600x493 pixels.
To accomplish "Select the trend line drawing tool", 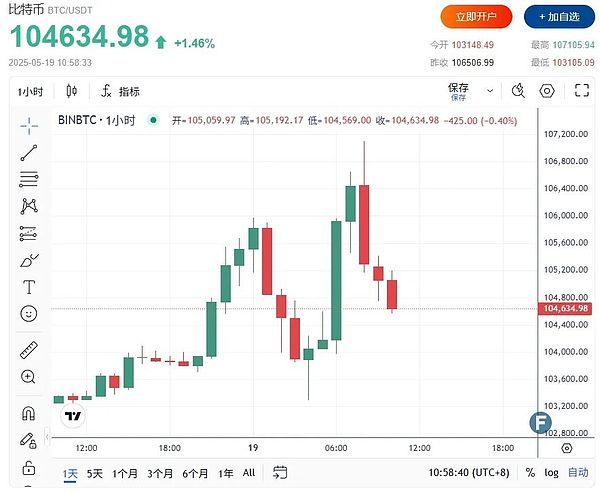I will [x=28, y=153].
